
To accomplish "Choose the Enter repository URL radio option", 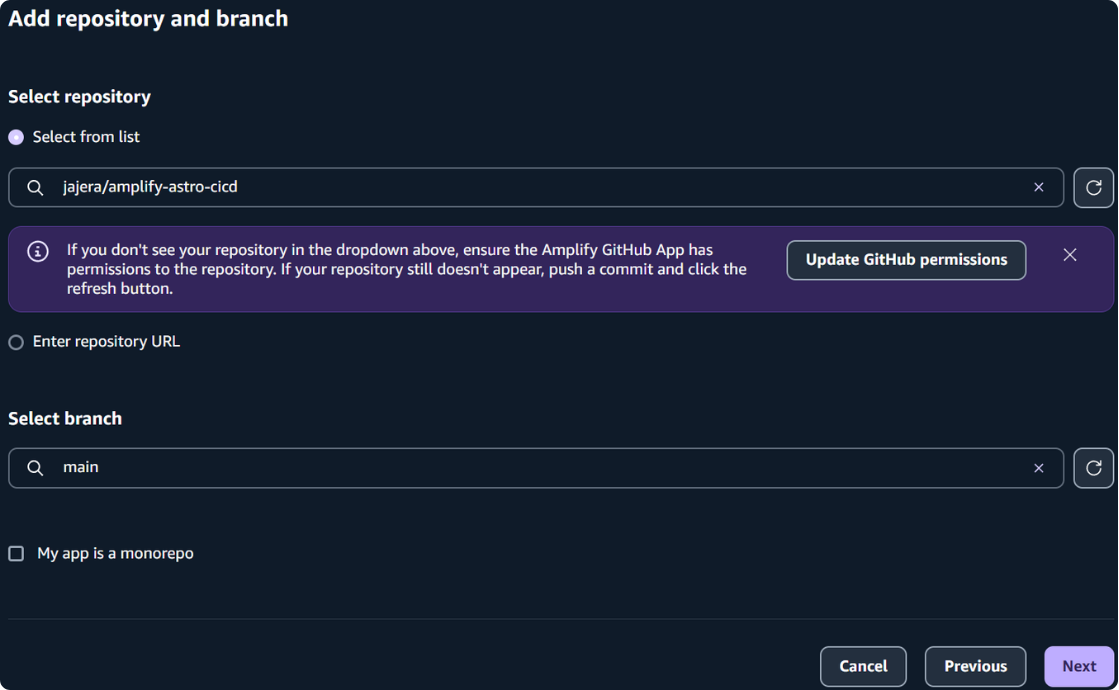I will pyautogui.click(x=16, y=343).
